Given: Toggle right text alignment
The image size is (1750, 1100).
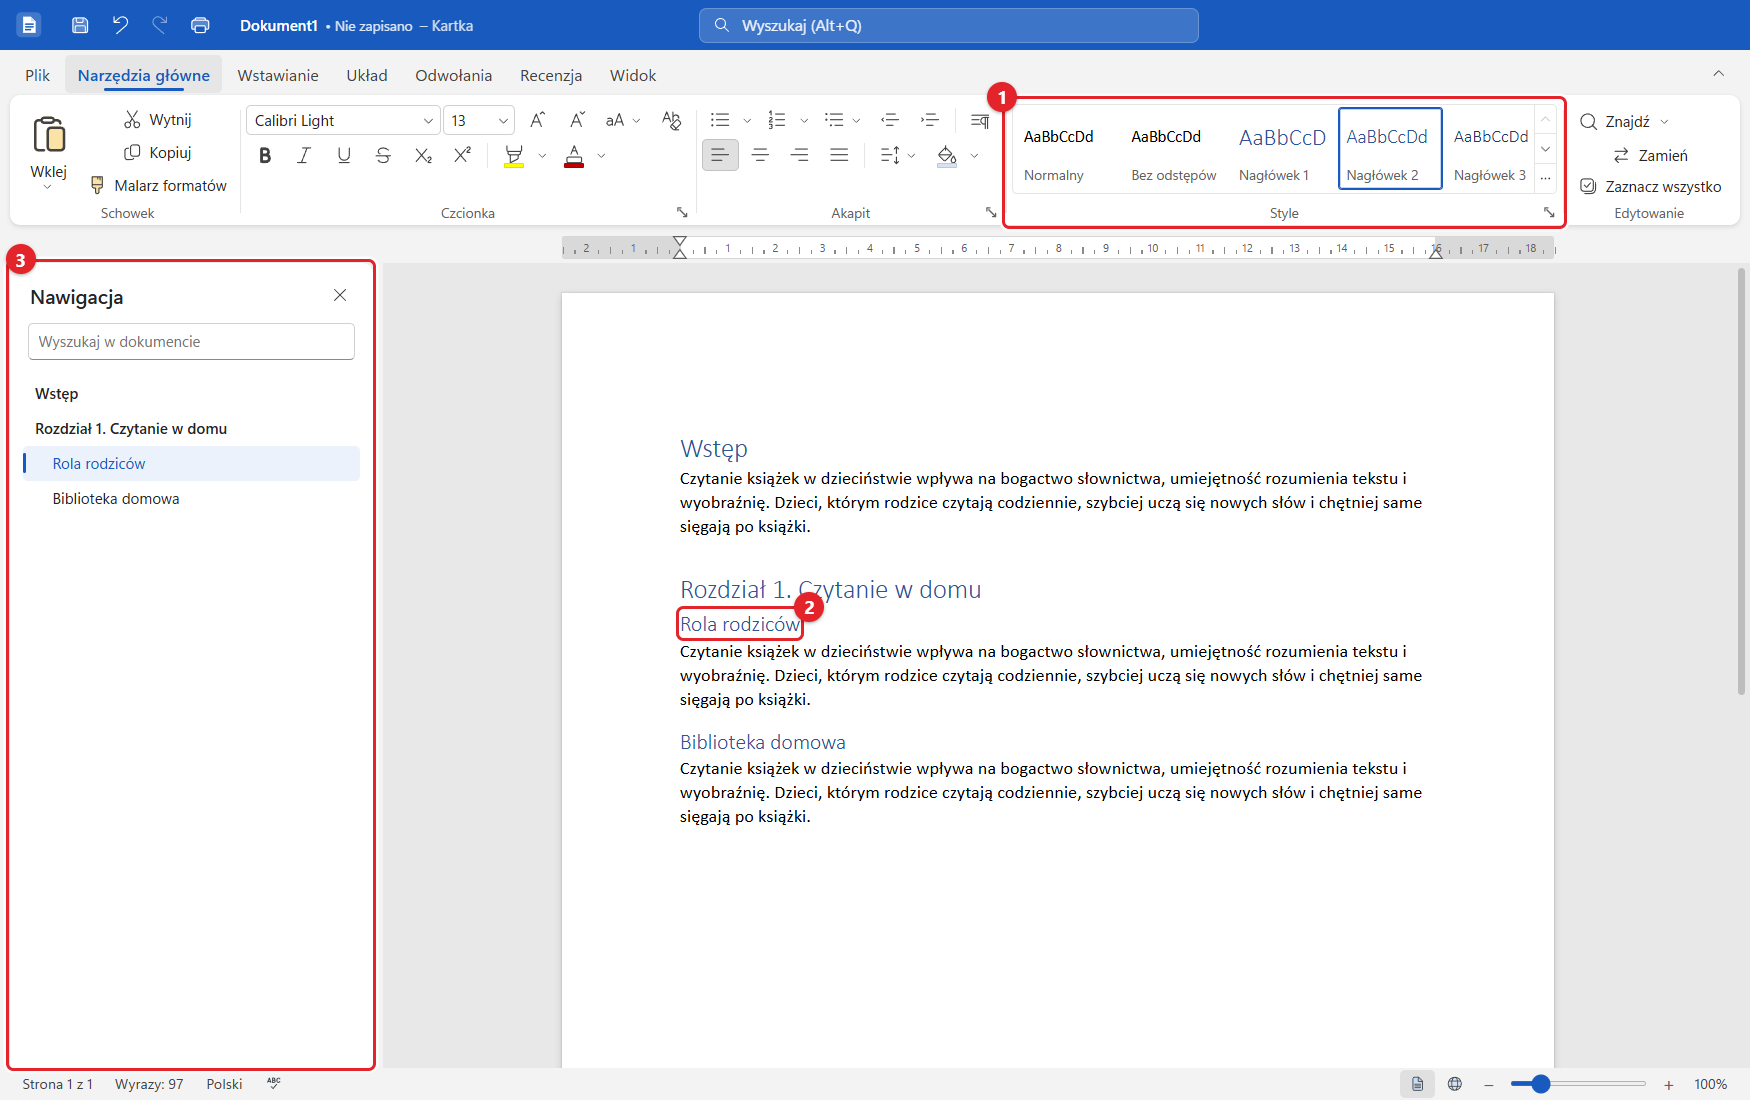Looking at the screenshot, I should pos(799,155).
